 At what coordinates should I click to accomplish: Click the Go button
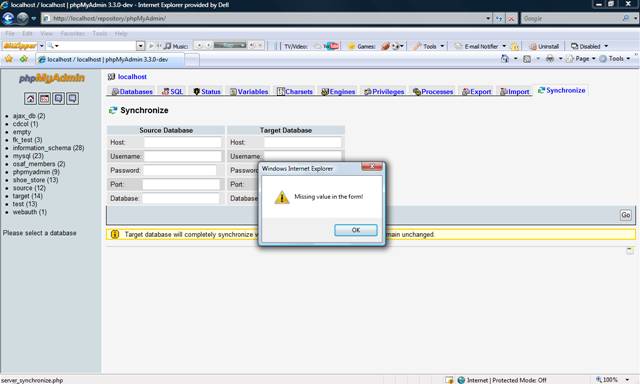tap(625, 215)
